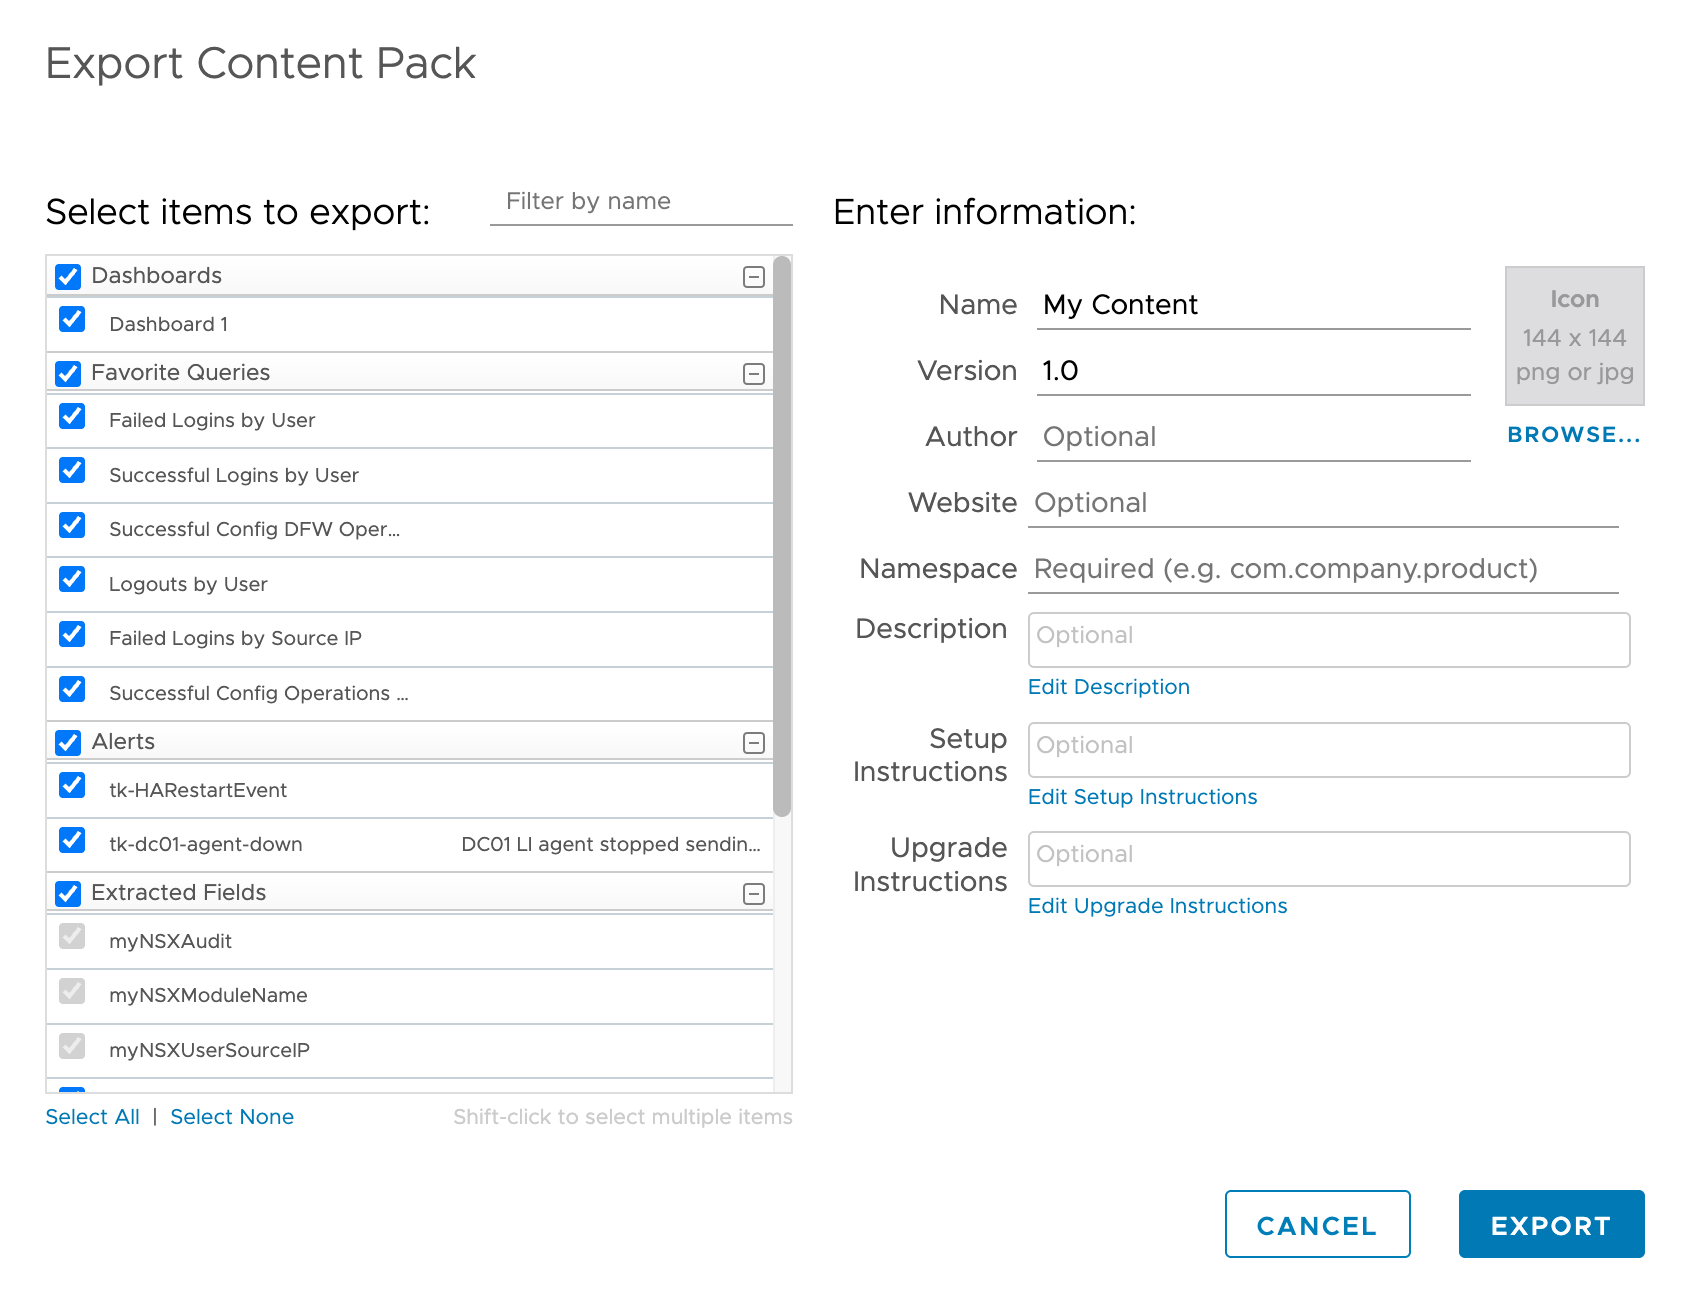Uncheck the Favorite Queries group checkbox

[x=68, y=374]
